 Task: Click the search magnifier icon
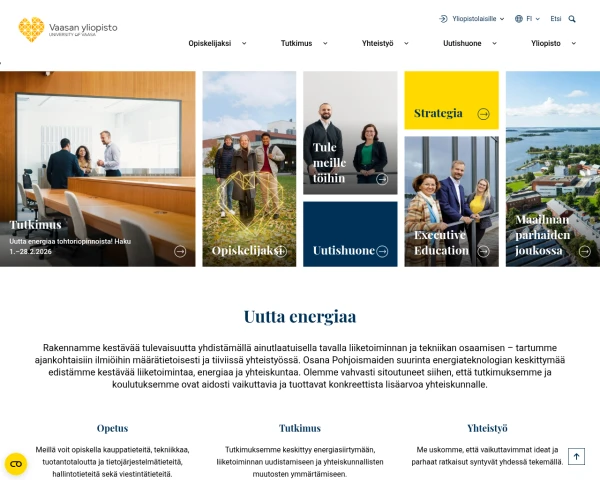point(572,19)
